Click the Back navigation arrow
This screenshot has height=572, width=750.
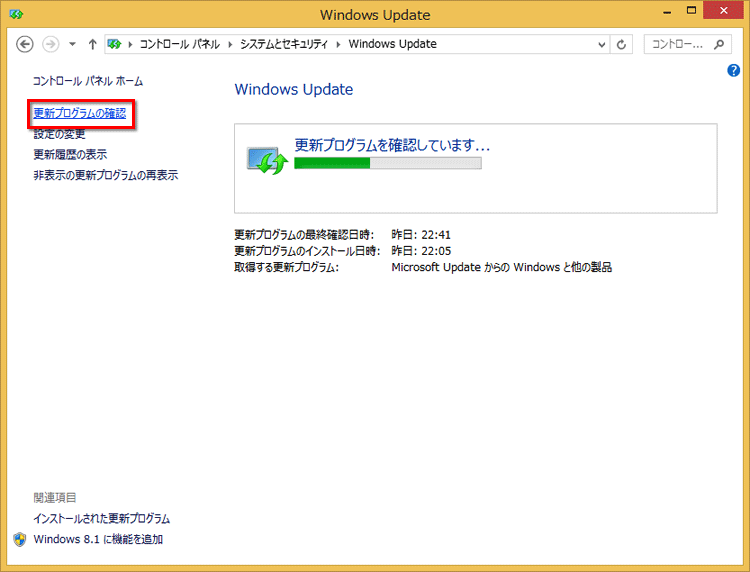(26, 44)
